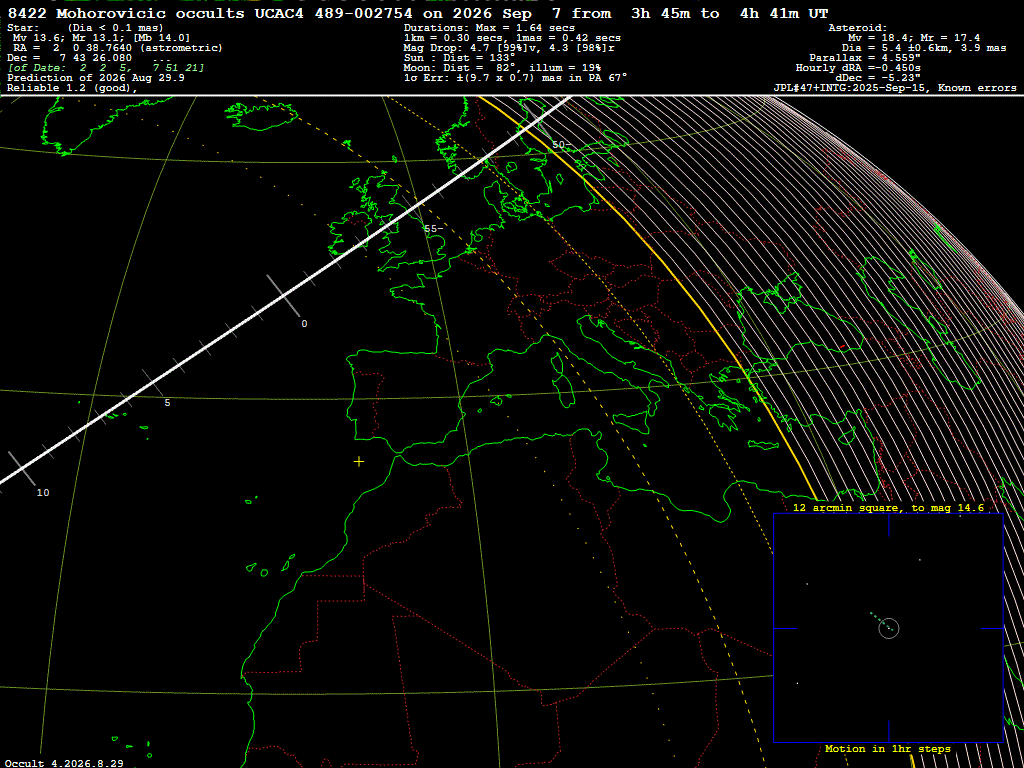Click the green 'of Date' coordinates line
The height and width of the screenshot is (768, 1024).
[106, 68]
